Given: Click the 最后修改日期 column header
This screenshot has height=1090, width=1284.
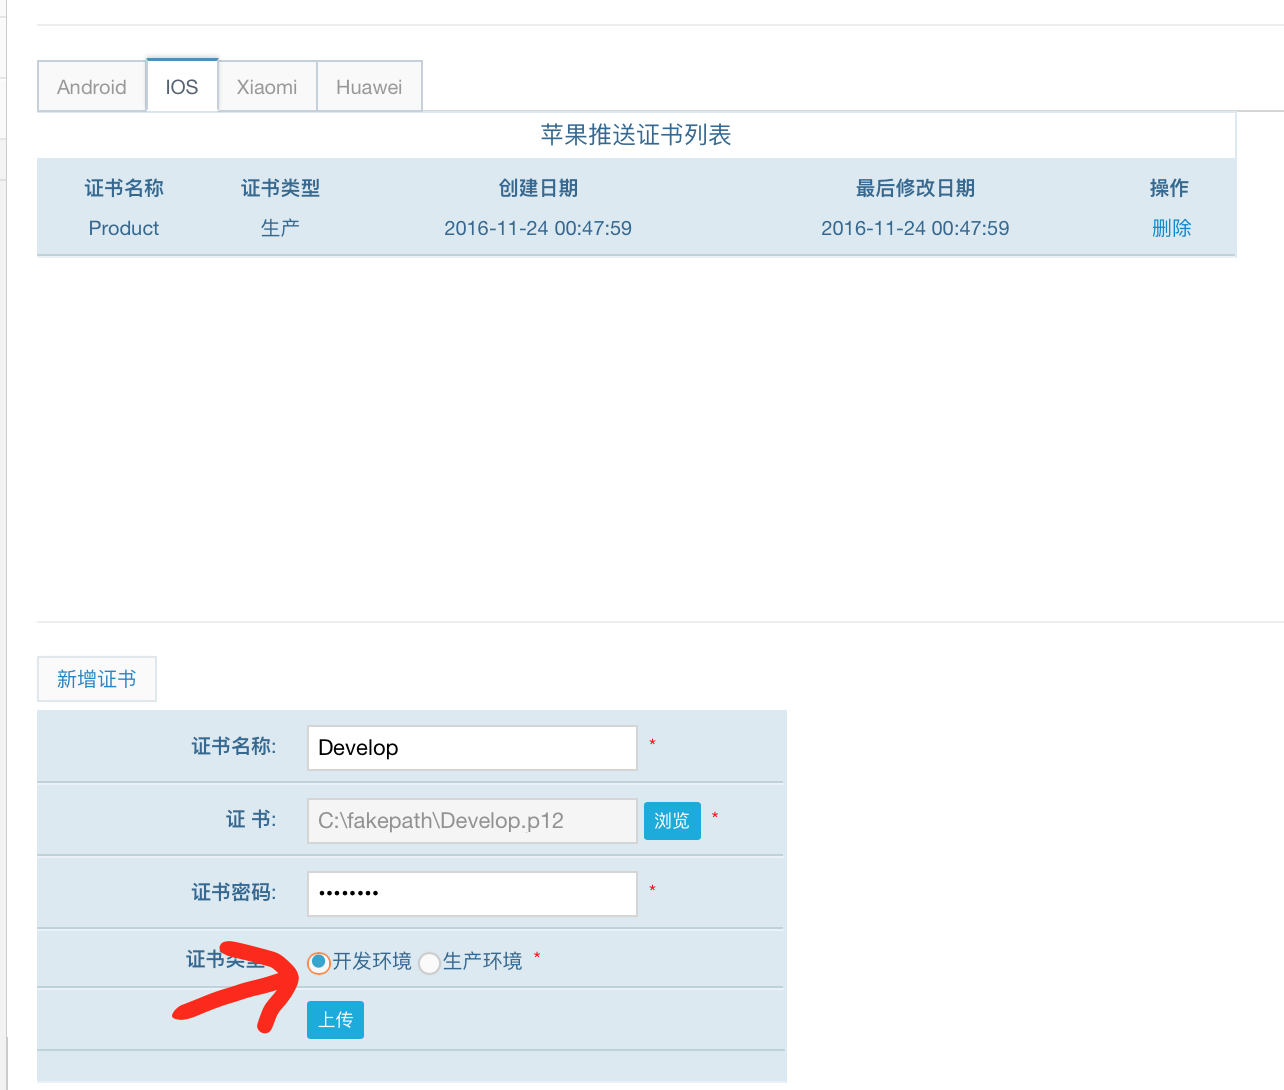Looking at the screenshot, I should (915, 188).
